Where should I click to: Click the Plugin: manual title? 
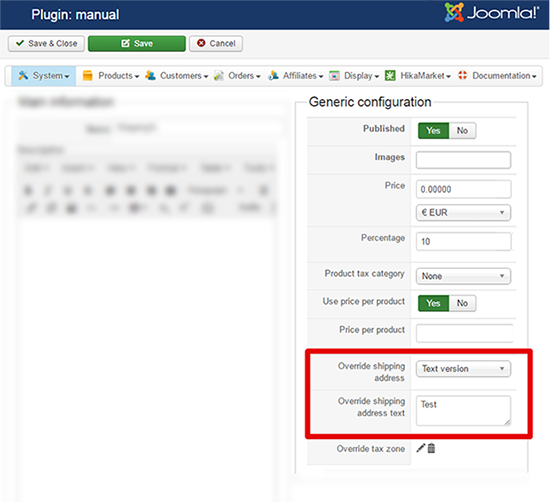point(75,15)
